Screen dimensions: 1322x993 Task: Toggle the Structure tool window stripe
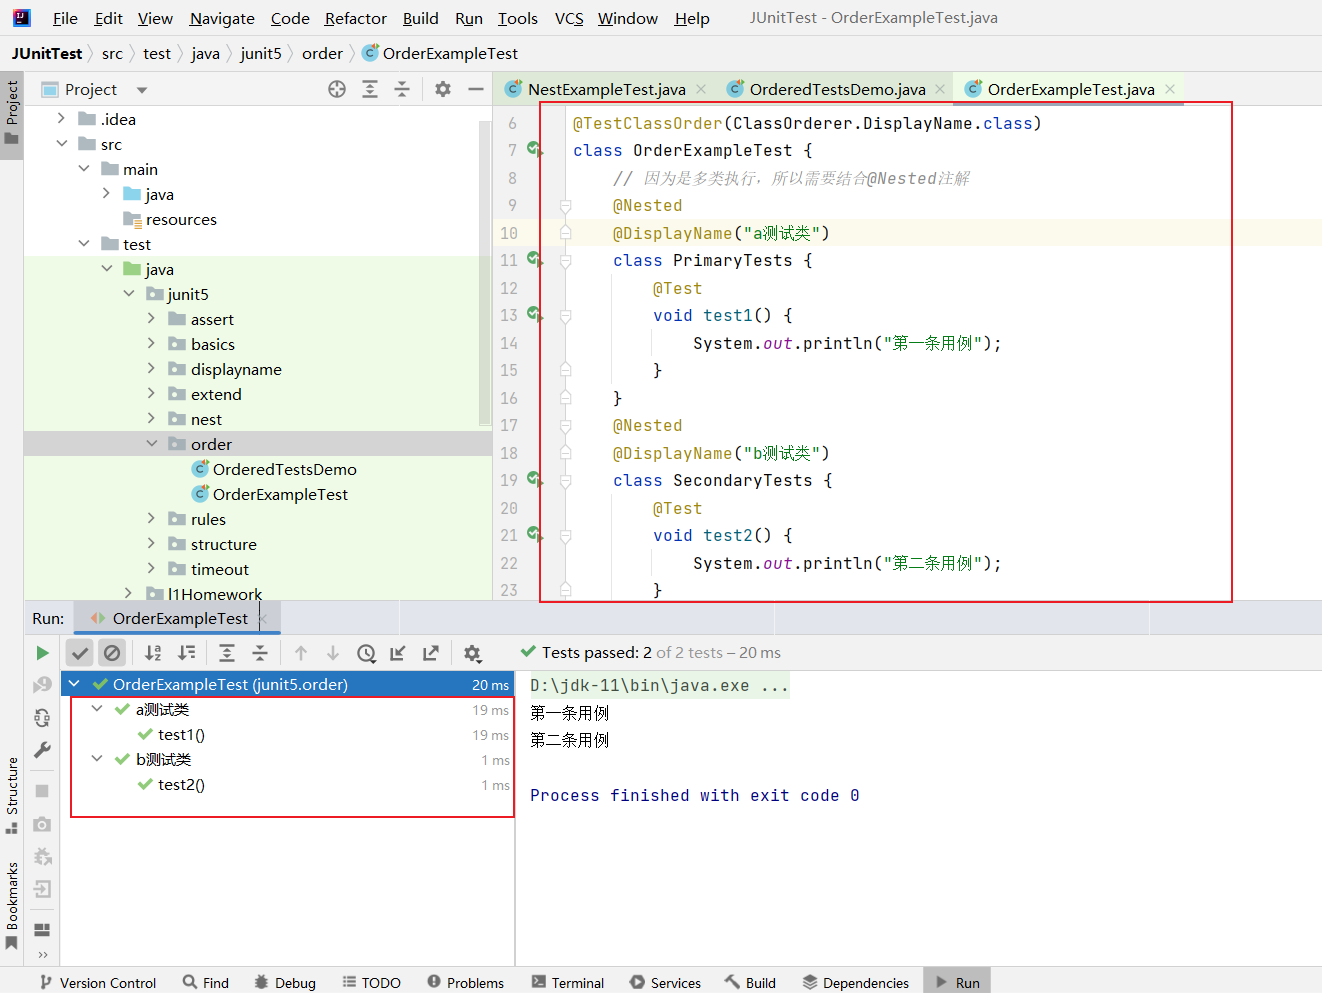tap(12, 795)
